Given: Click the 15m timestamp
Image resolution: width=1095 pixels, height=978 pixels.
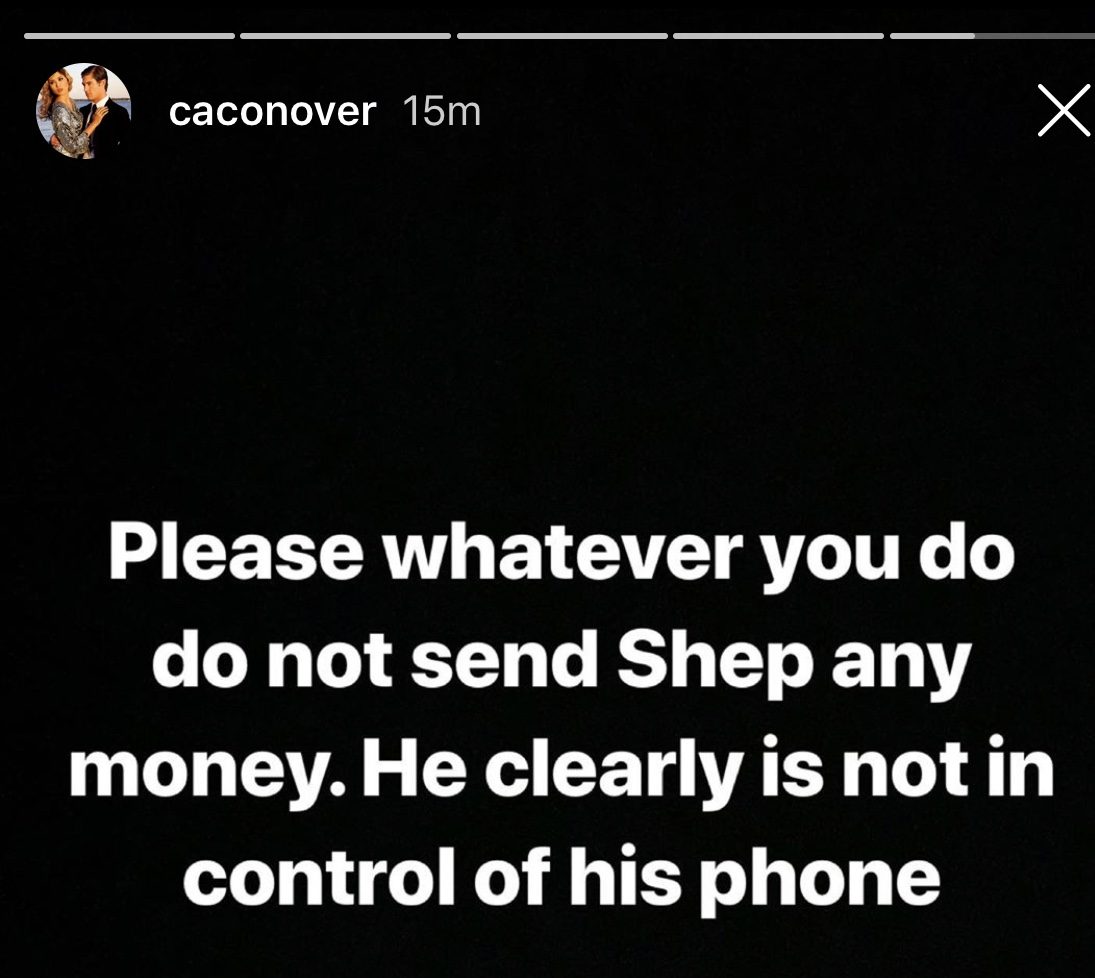Looking at the screenshot, I should click(442, 111).
